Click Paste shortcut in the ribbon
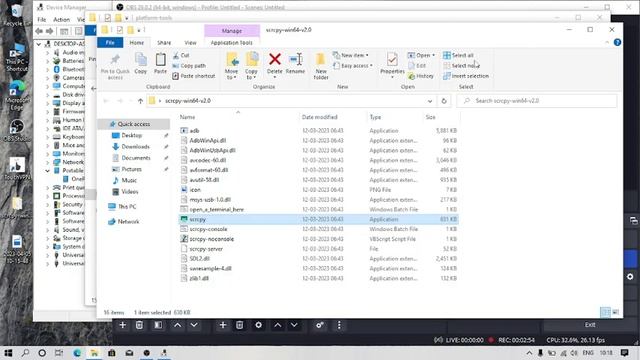 click(193, 76)
